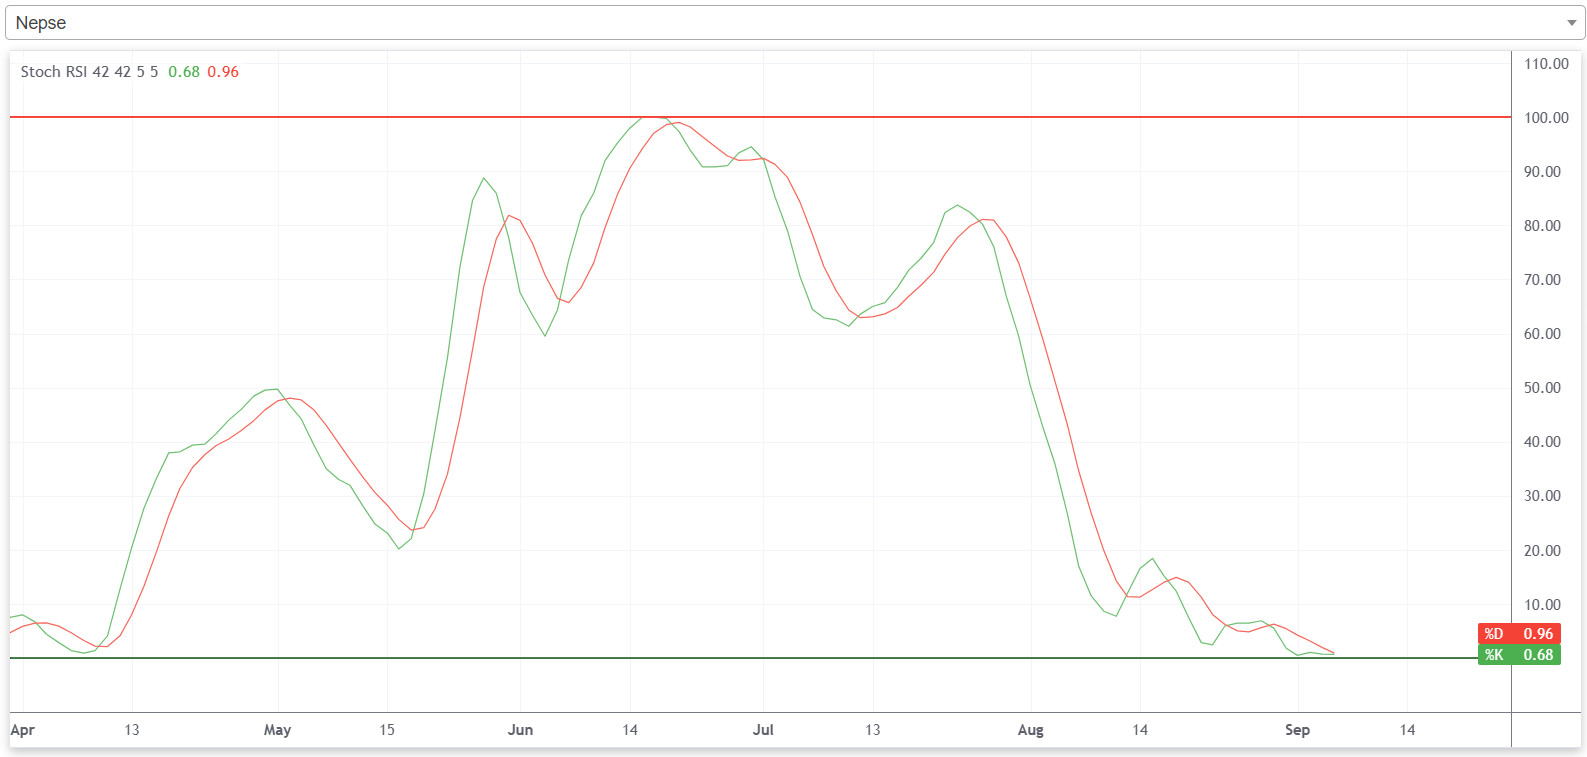Click the Apr label on time axis

pyautogui.click(x=22, y=730)
